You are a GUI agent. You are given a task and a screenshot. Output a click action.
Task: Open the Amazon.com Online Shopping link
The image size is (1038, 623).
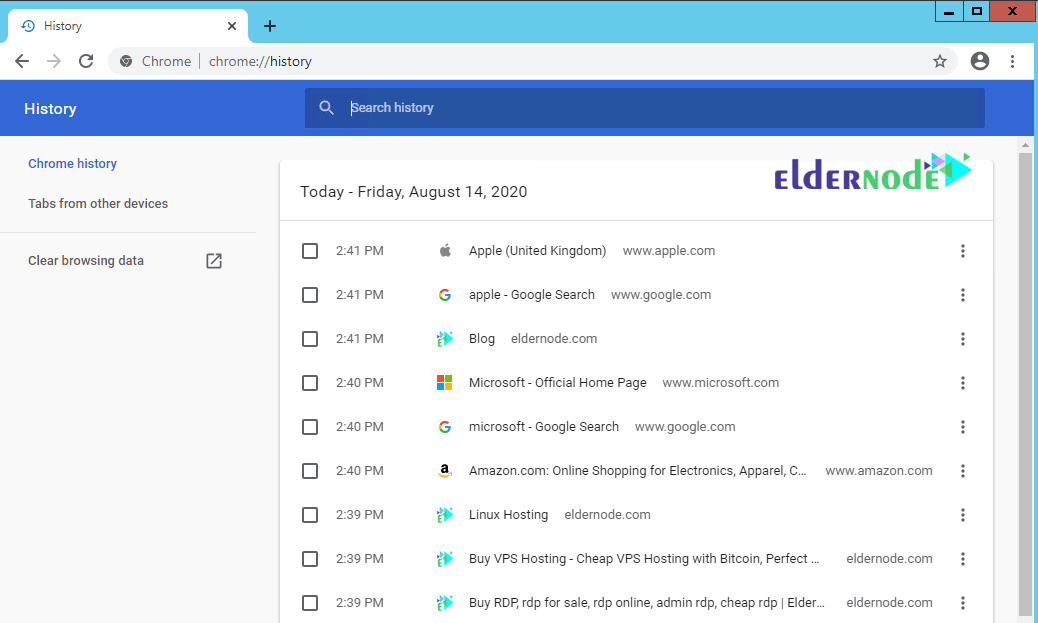click(637, 471)
